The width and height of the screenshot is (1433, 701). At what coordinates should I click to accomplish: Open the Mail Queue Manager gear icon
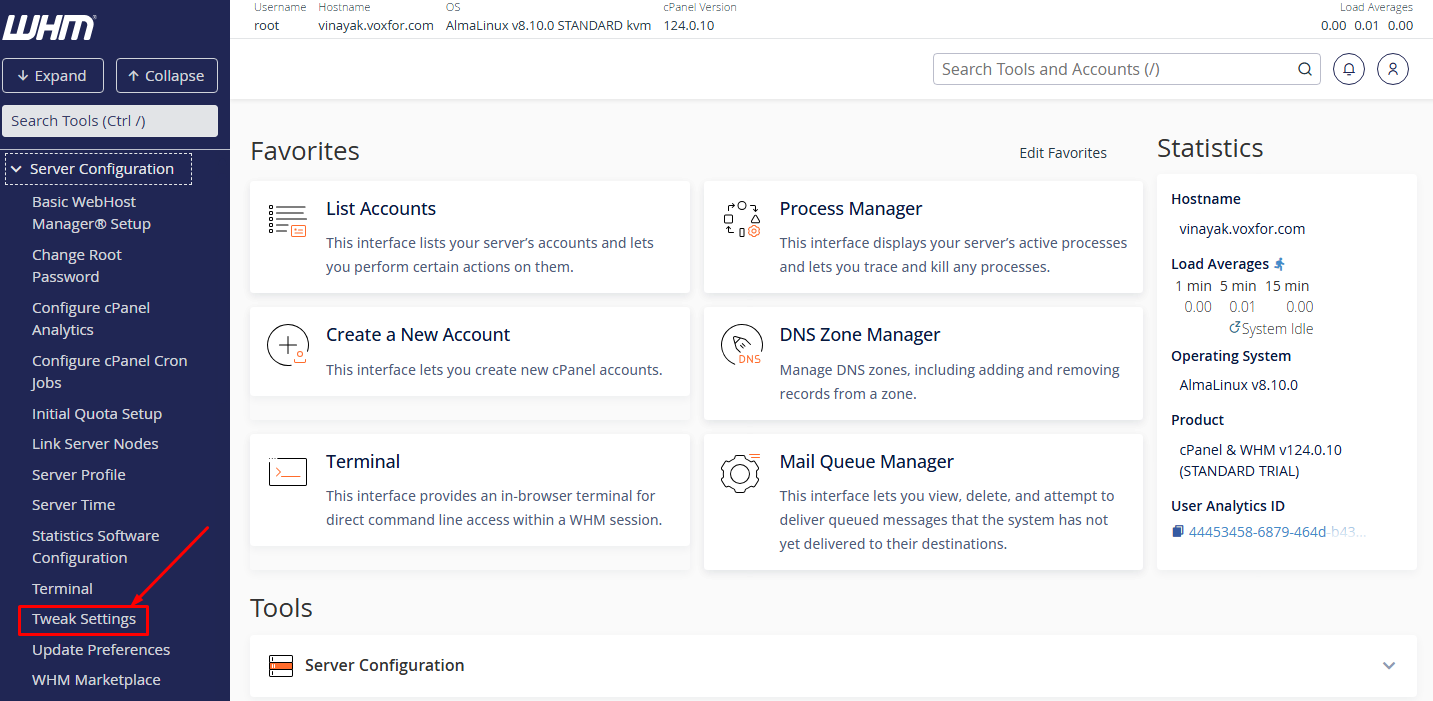tap(740, 473)
